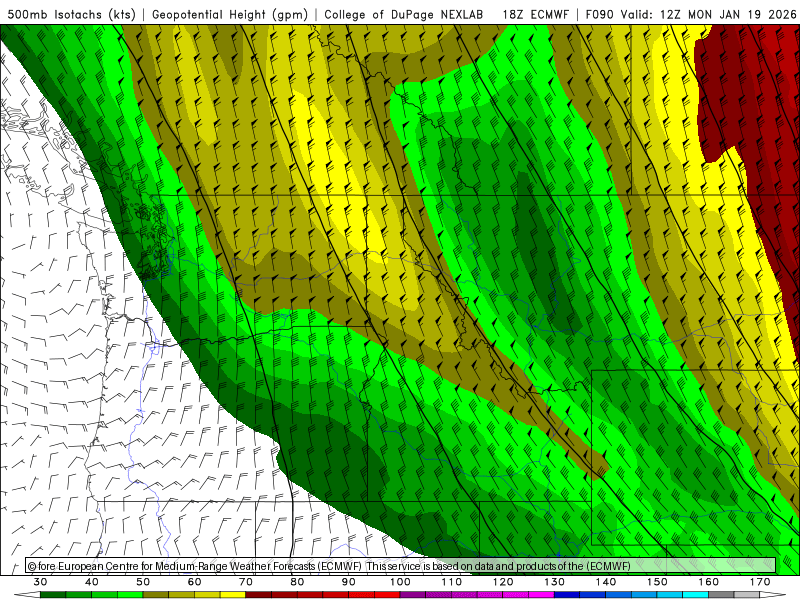Click the legend label 70
The height and width of the screenshot is (600, 800).
[x=246, y=582]
